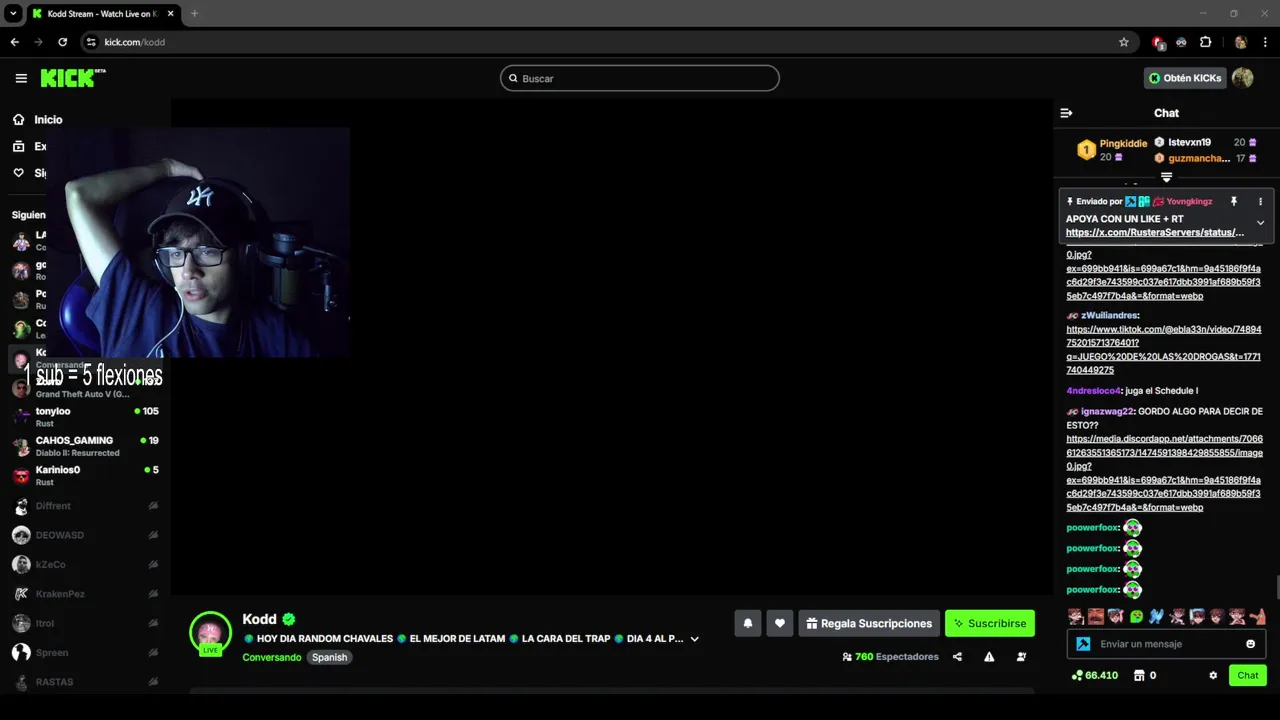Viewport: 1280px width, 720px height.
Task: Click the Obtén KICKs button
Action: click(x=1185, y=78)
